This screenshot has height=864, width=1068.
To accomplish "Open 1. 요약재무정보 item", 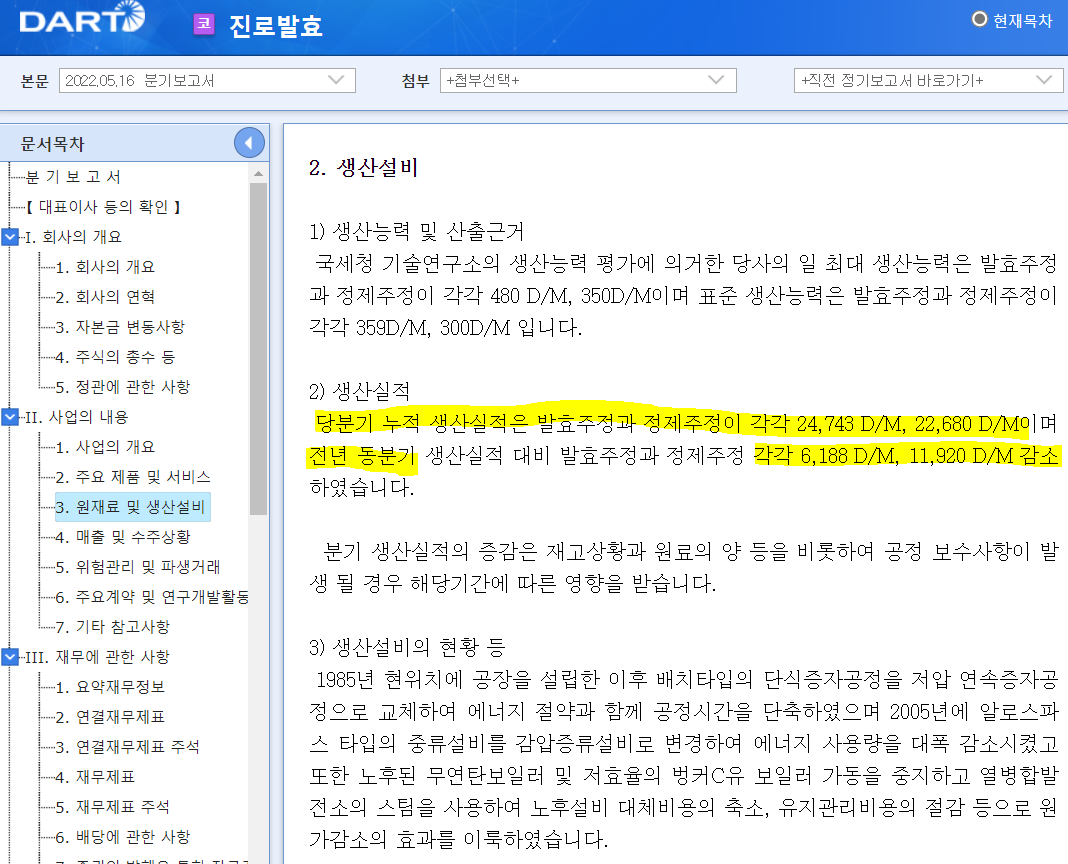I will 110,687.
